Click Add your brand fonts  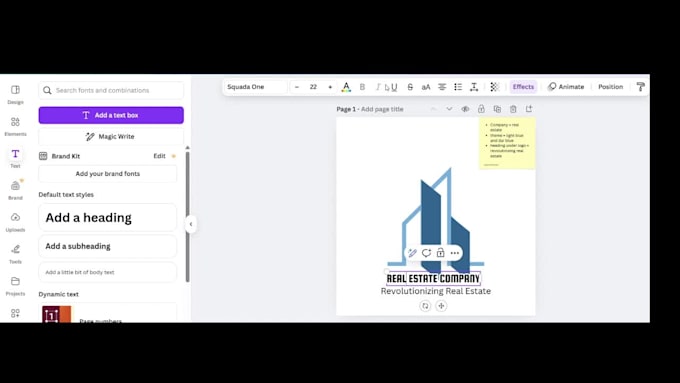pyautogui.click(x=108, y=173)
